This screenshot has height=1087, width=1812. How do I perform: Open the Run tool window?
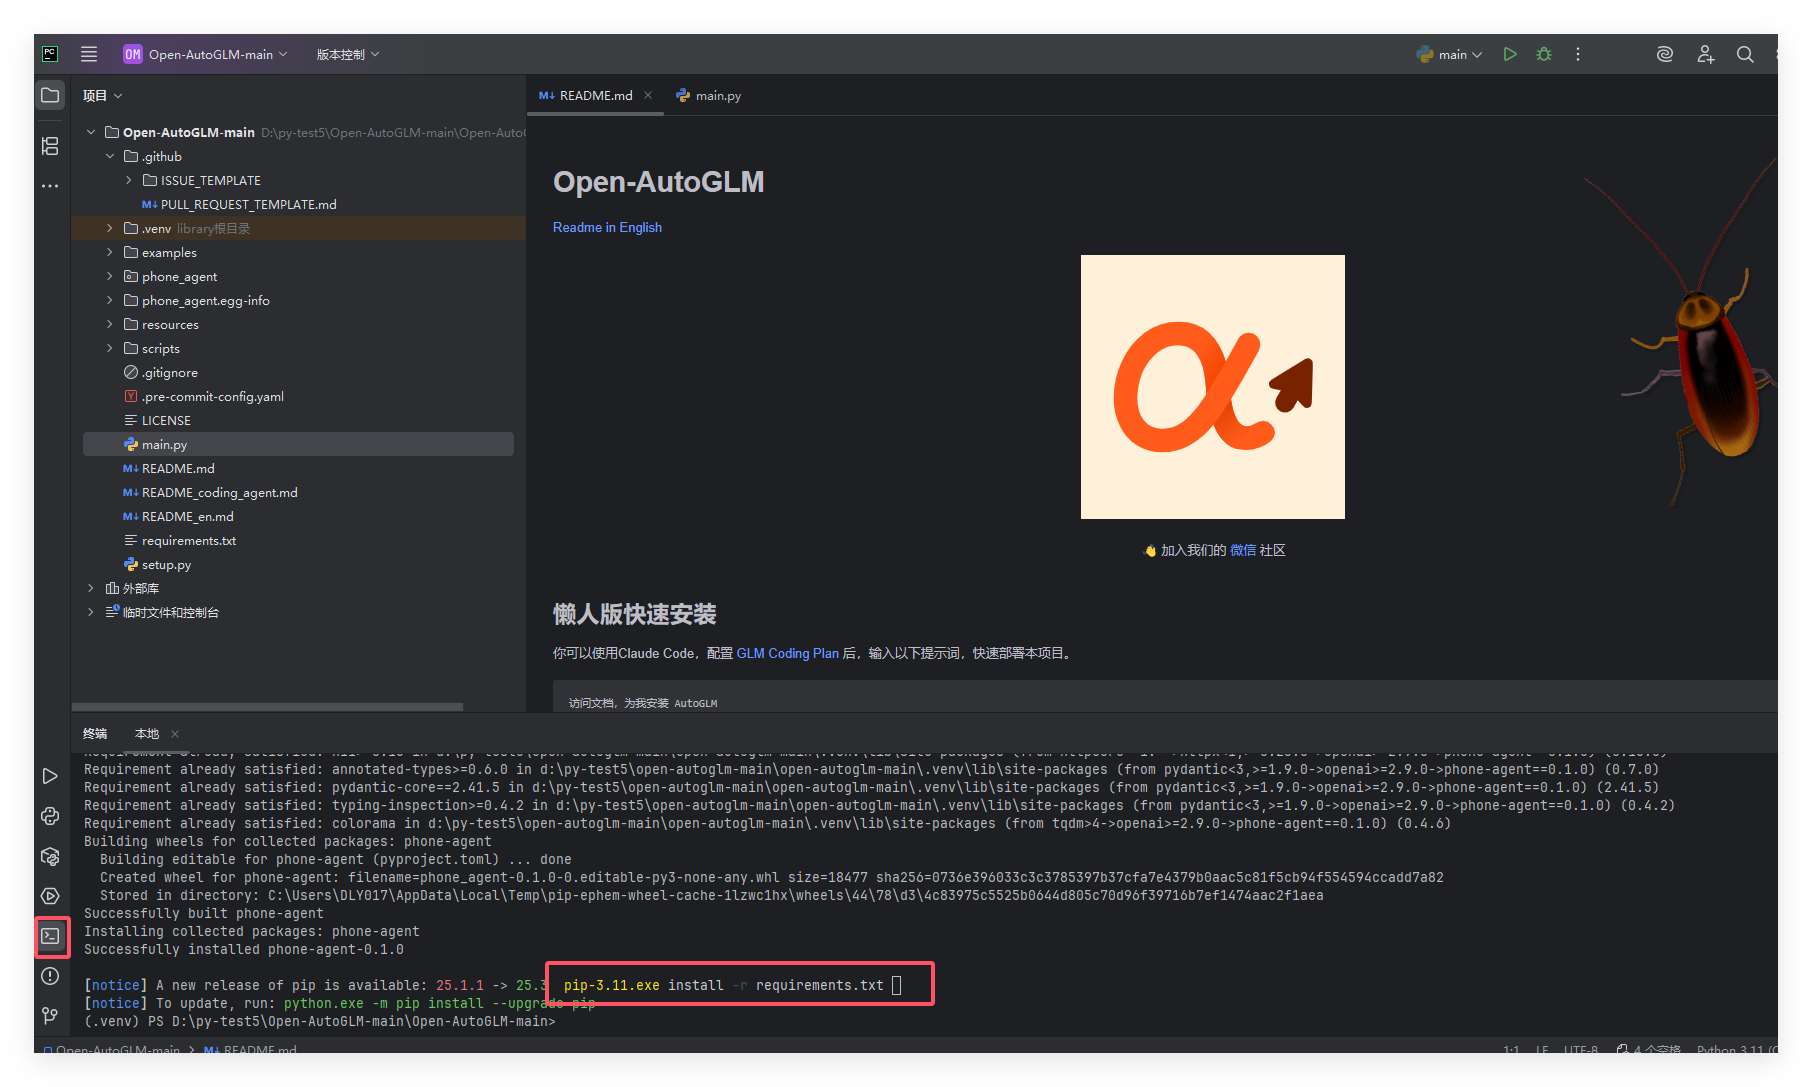[50, 776]
